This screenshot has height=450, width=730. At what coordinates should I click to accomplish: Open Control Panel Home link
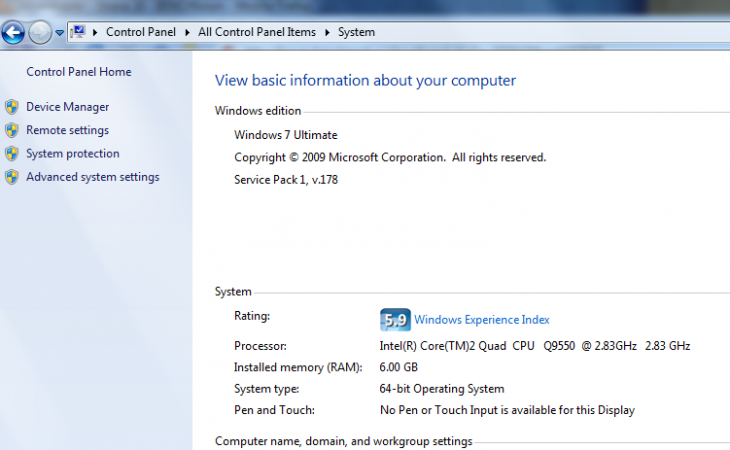[x=79, y=72]
